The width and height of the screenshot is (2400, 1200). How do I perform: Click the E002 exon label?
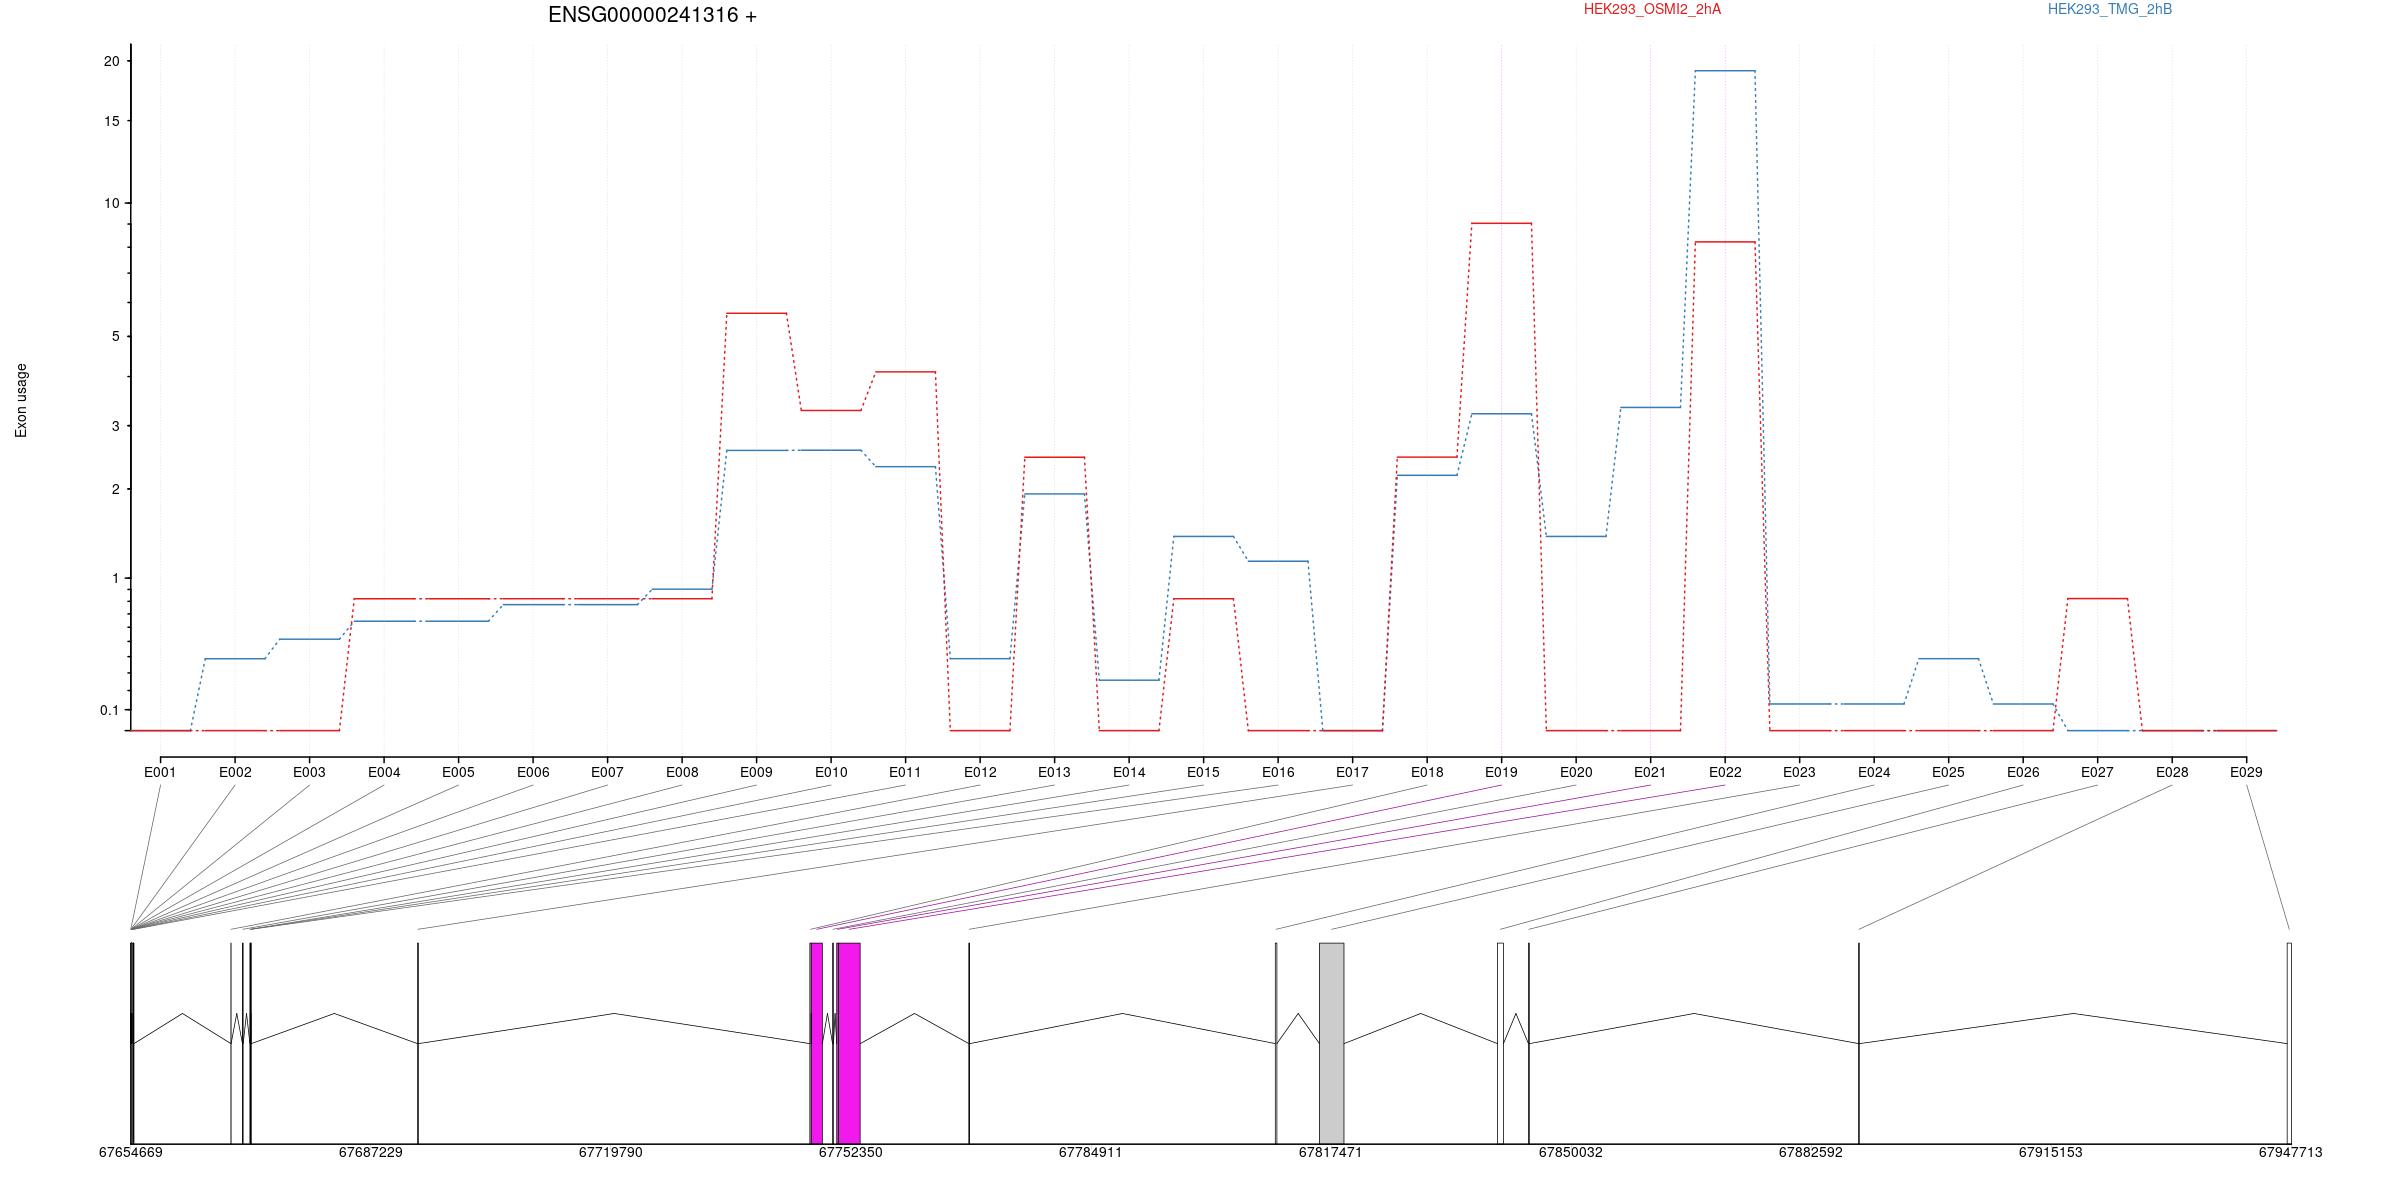click(235, 772)
